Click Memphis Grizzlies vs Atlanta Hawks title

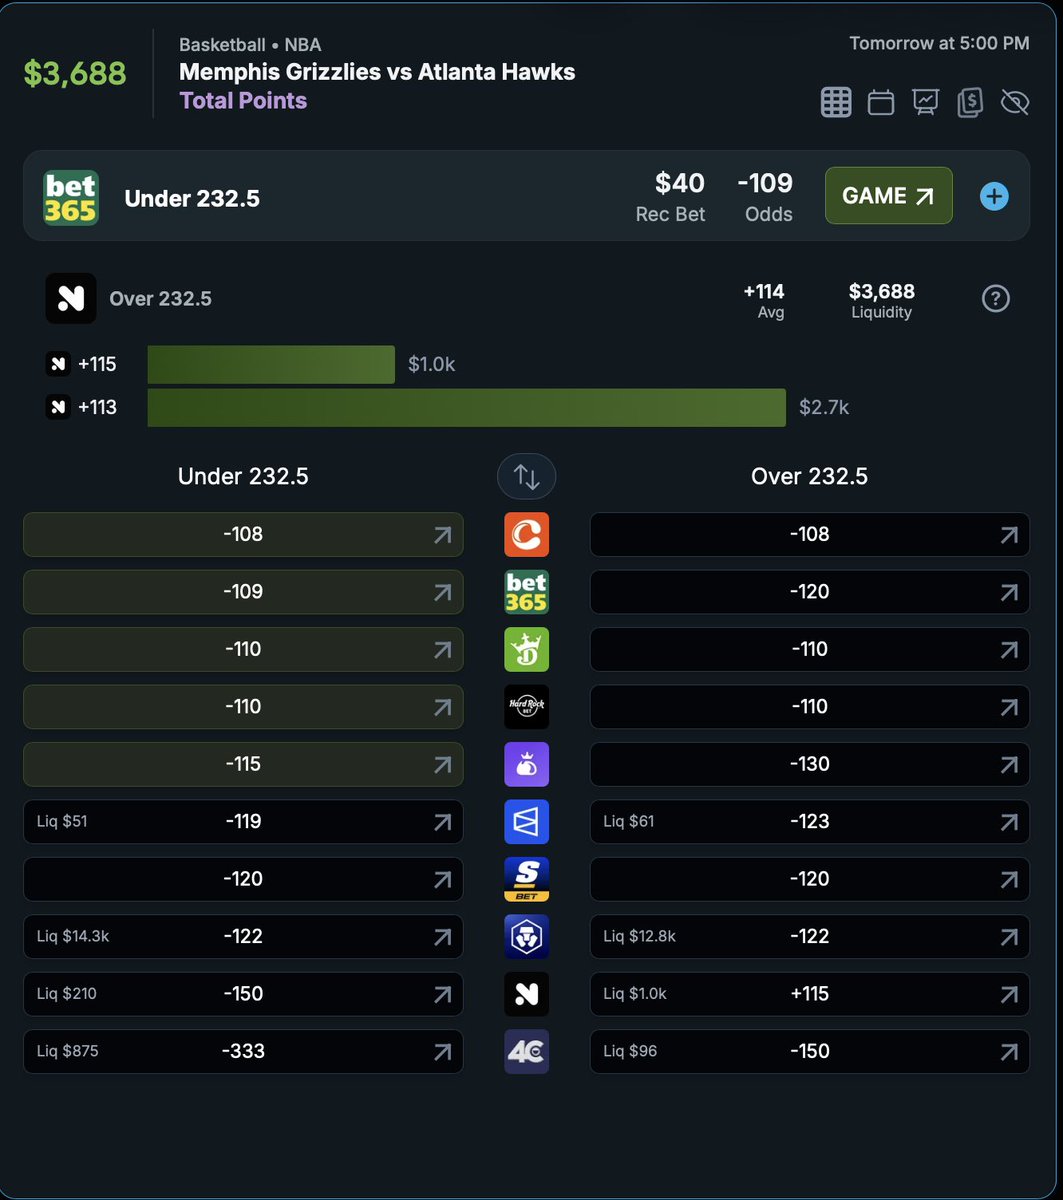point(377,72)
